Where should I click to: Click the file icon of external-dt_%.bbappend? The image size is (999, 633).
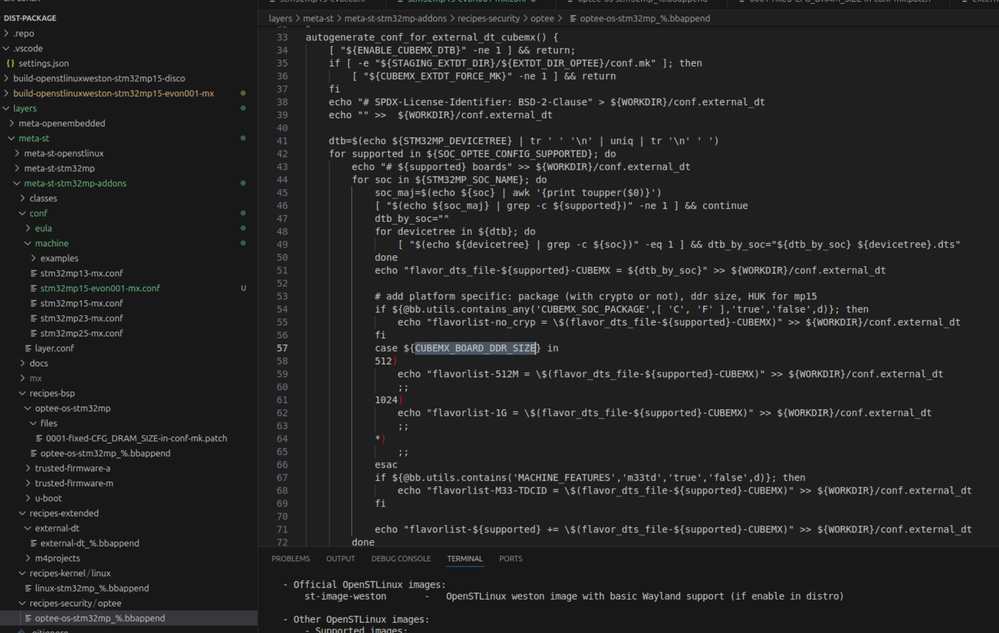click(34, 543)
